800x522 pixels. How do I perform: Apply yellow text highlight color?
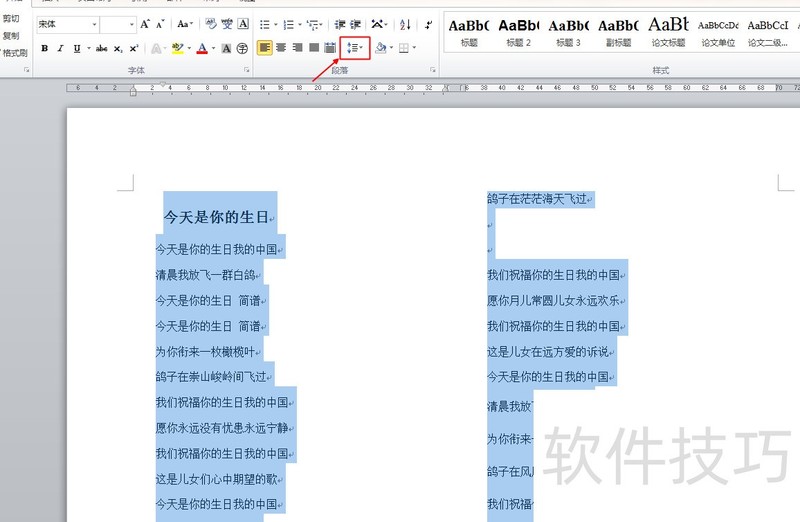coord(178,48)
